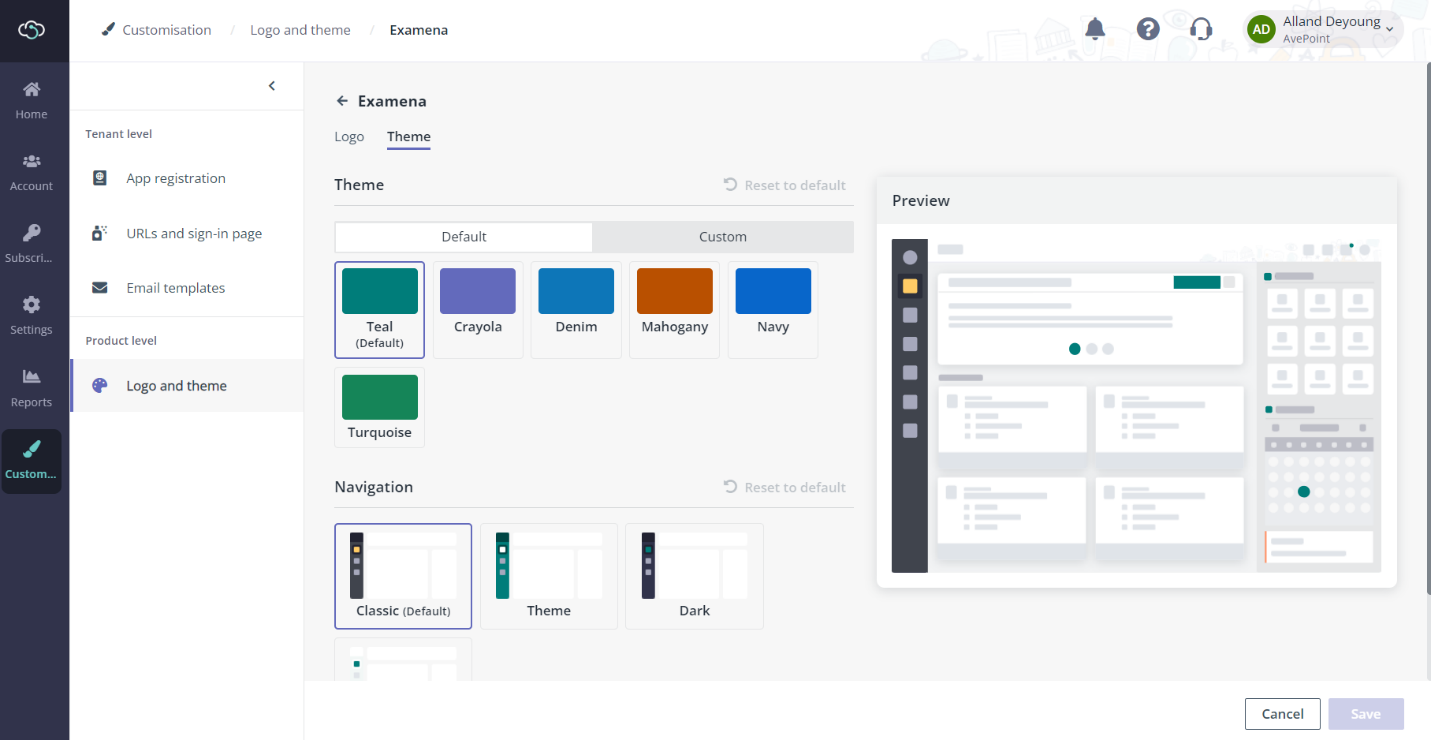Open the Account section
This screenshot has width=1431, height=740.
tap(31, 172)
